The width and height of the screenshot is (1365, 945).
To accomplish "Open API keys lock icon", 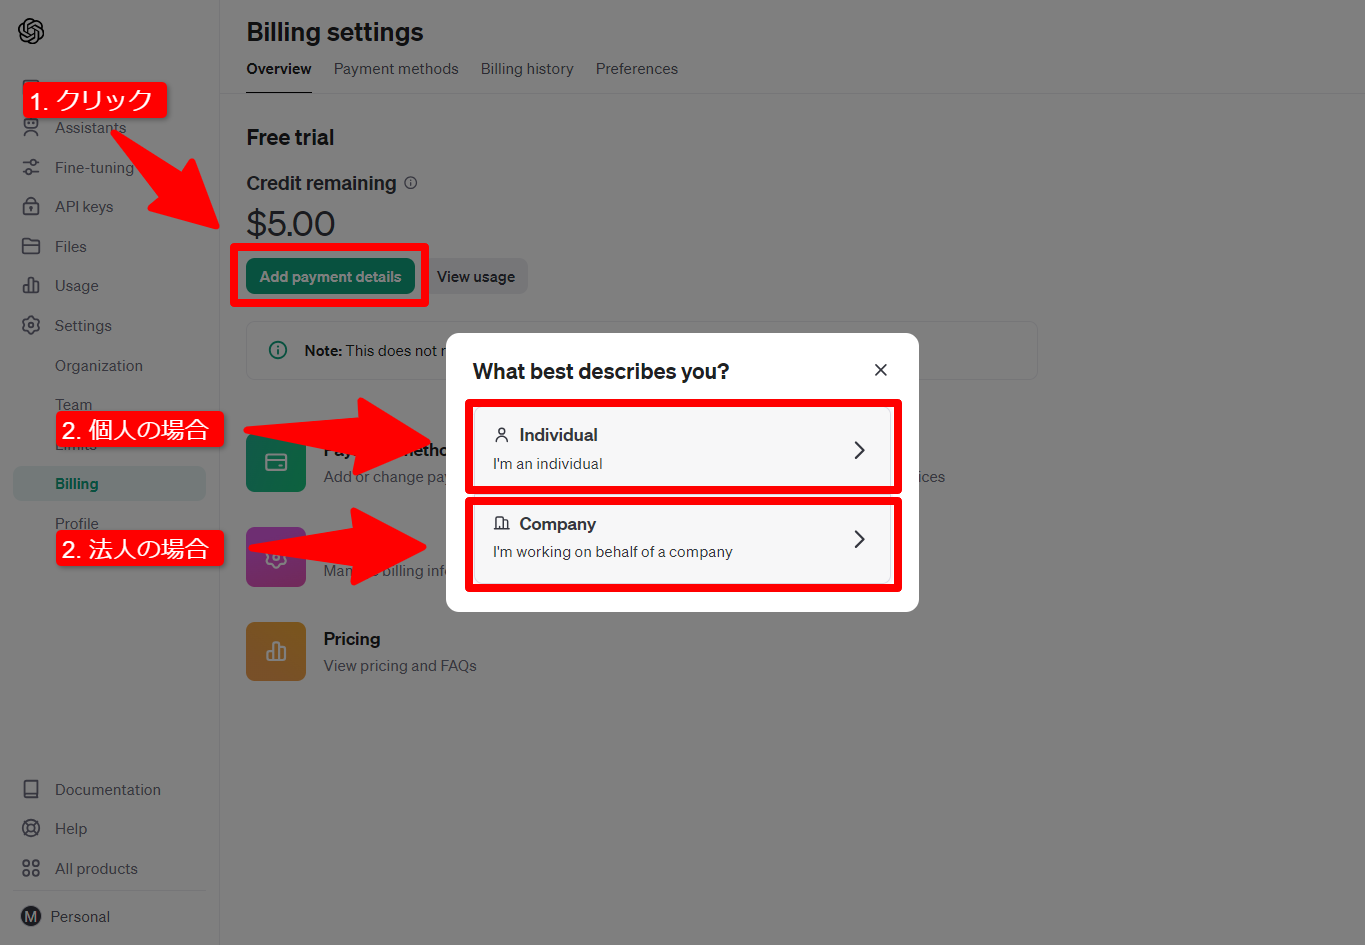I will tap(31, 207).
